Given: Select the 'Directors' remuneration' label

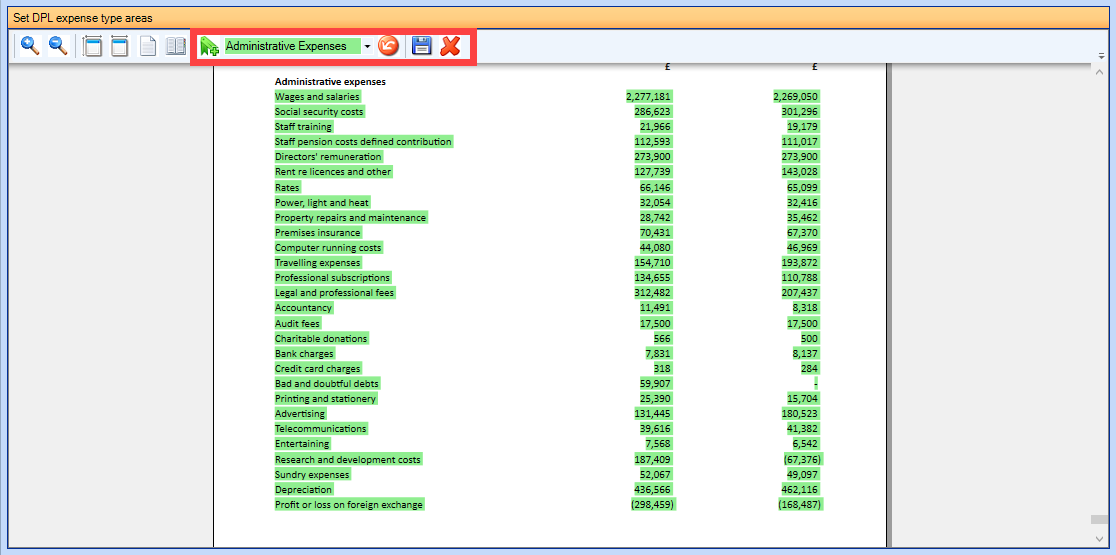Looking at the screenshot, I should 328,157.
